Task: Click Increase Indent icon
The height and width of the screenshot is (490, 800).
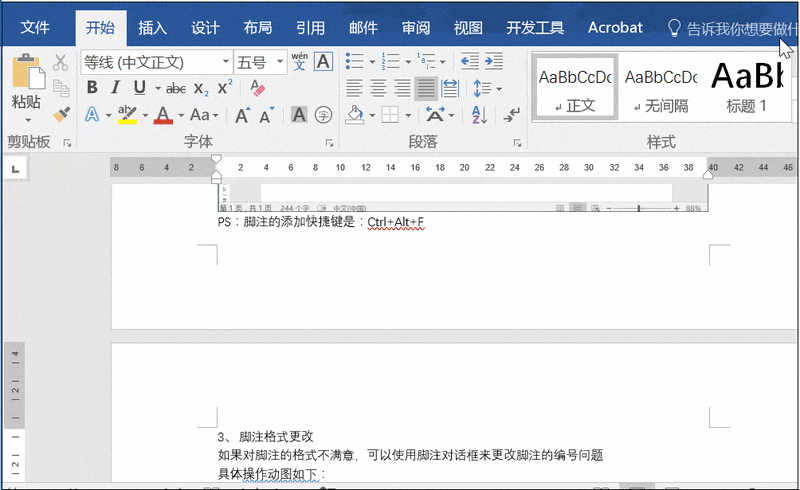Action: click(494, 61)
